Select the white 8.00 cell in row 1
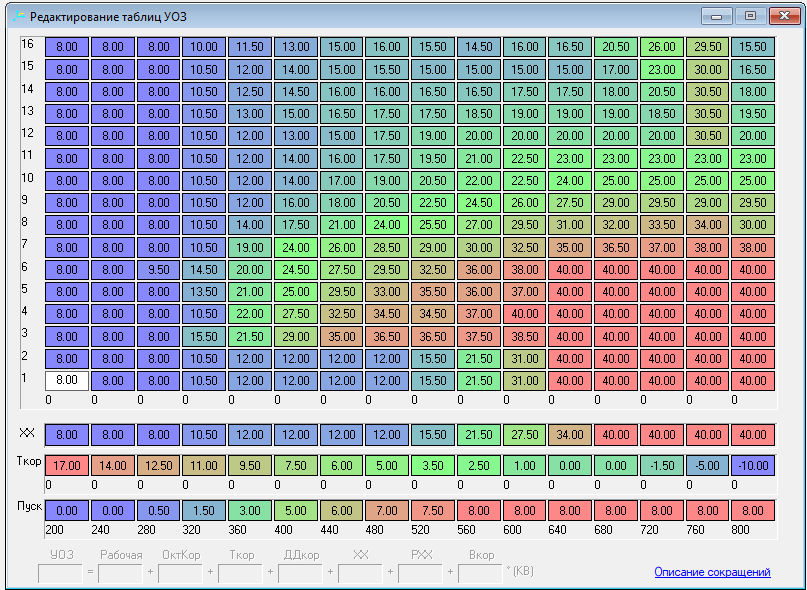 (66, 380)
